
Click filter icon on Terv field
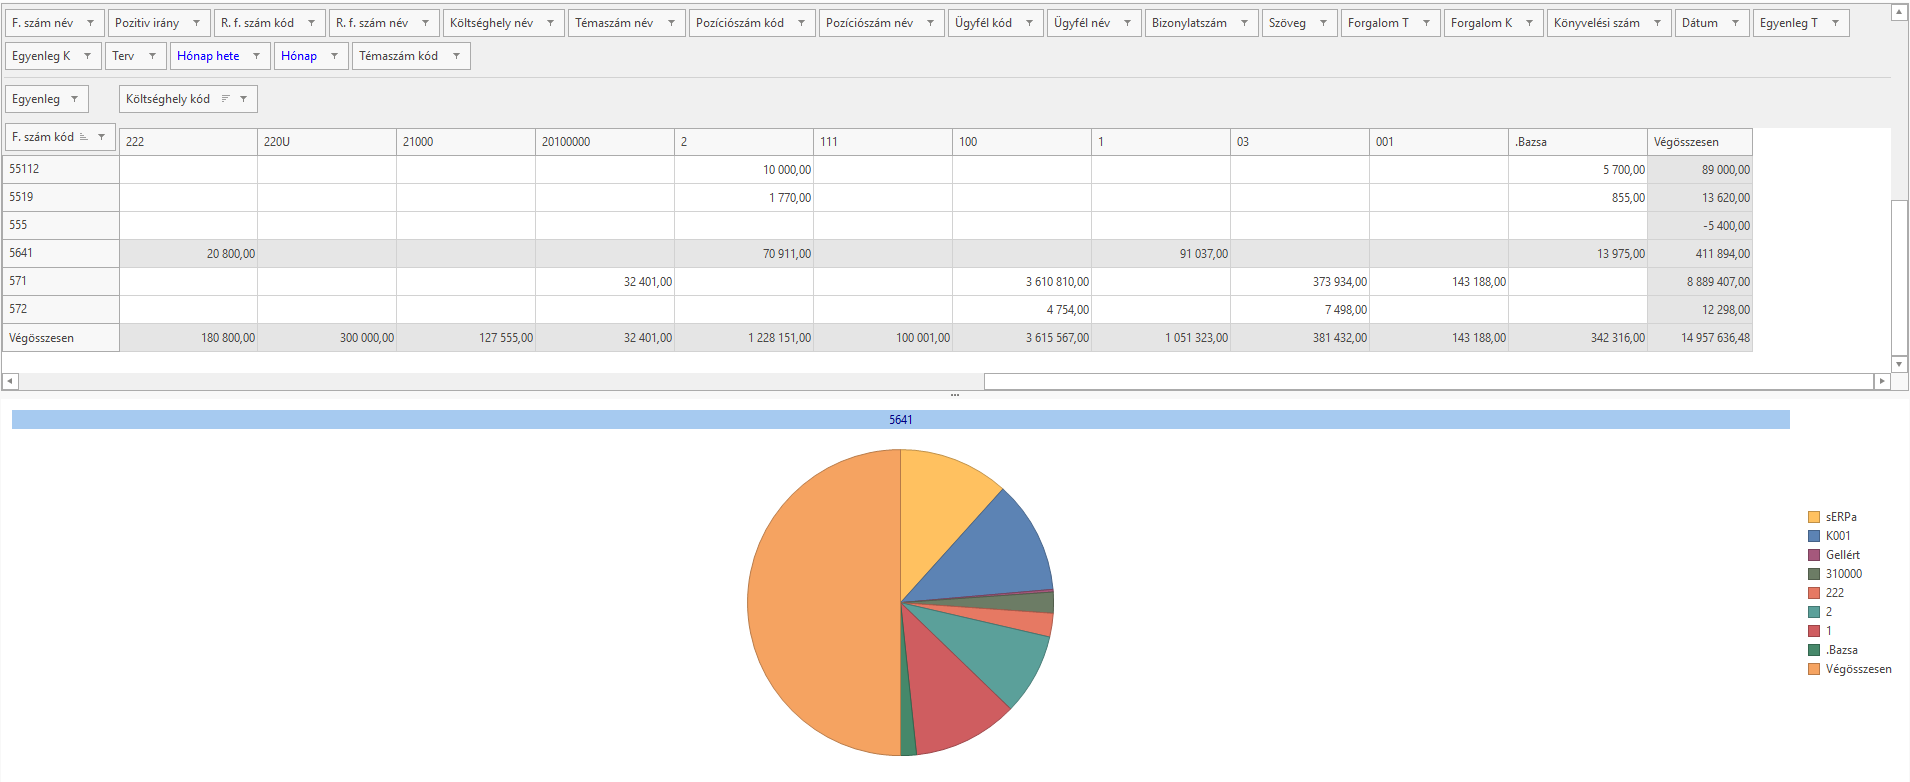(x=152, y=56)
